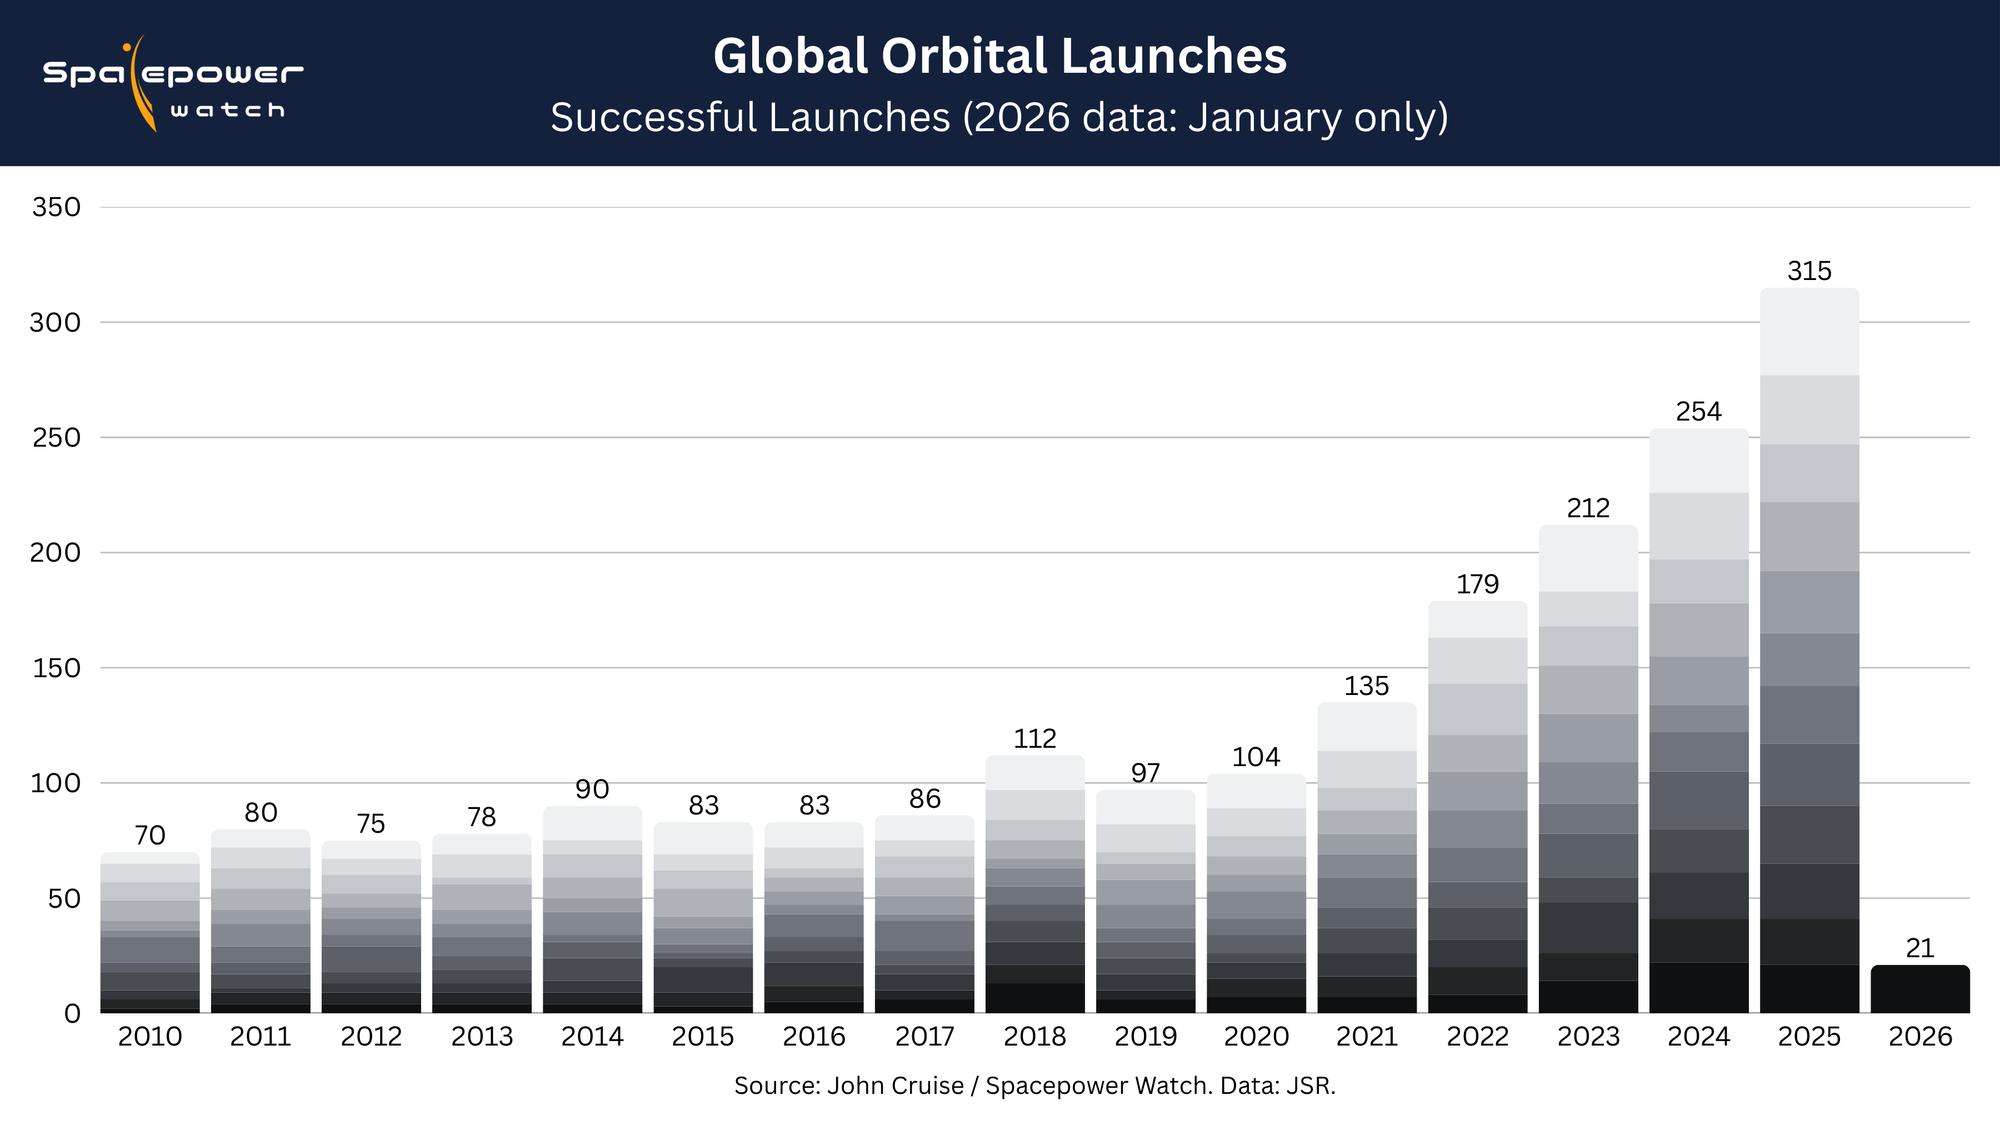Click the 315 value label above 2025
Screen dimensions: 2000x1125
(1809, 271)
